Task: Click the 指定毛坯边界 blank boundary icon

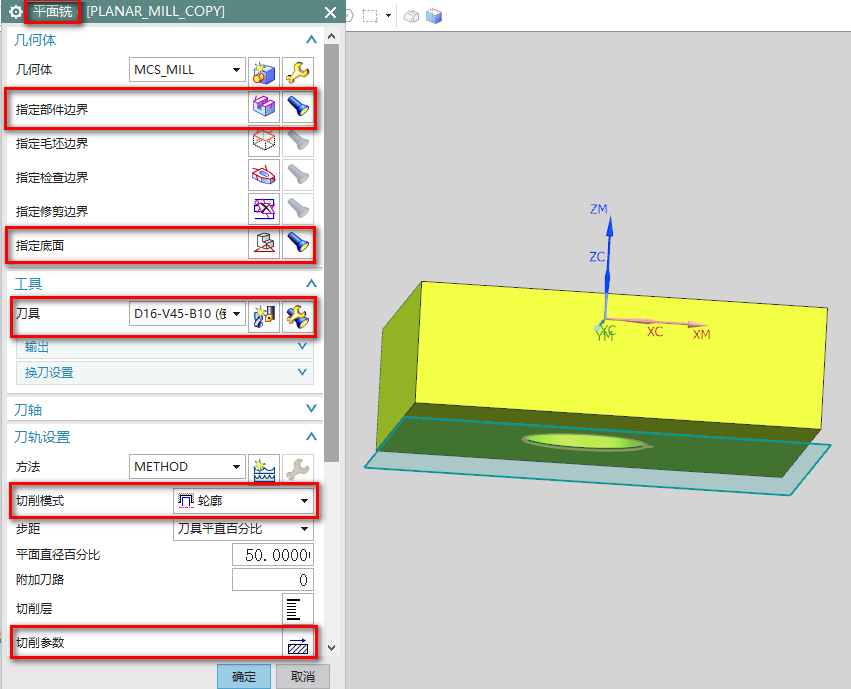Action: tap(264, 142)
